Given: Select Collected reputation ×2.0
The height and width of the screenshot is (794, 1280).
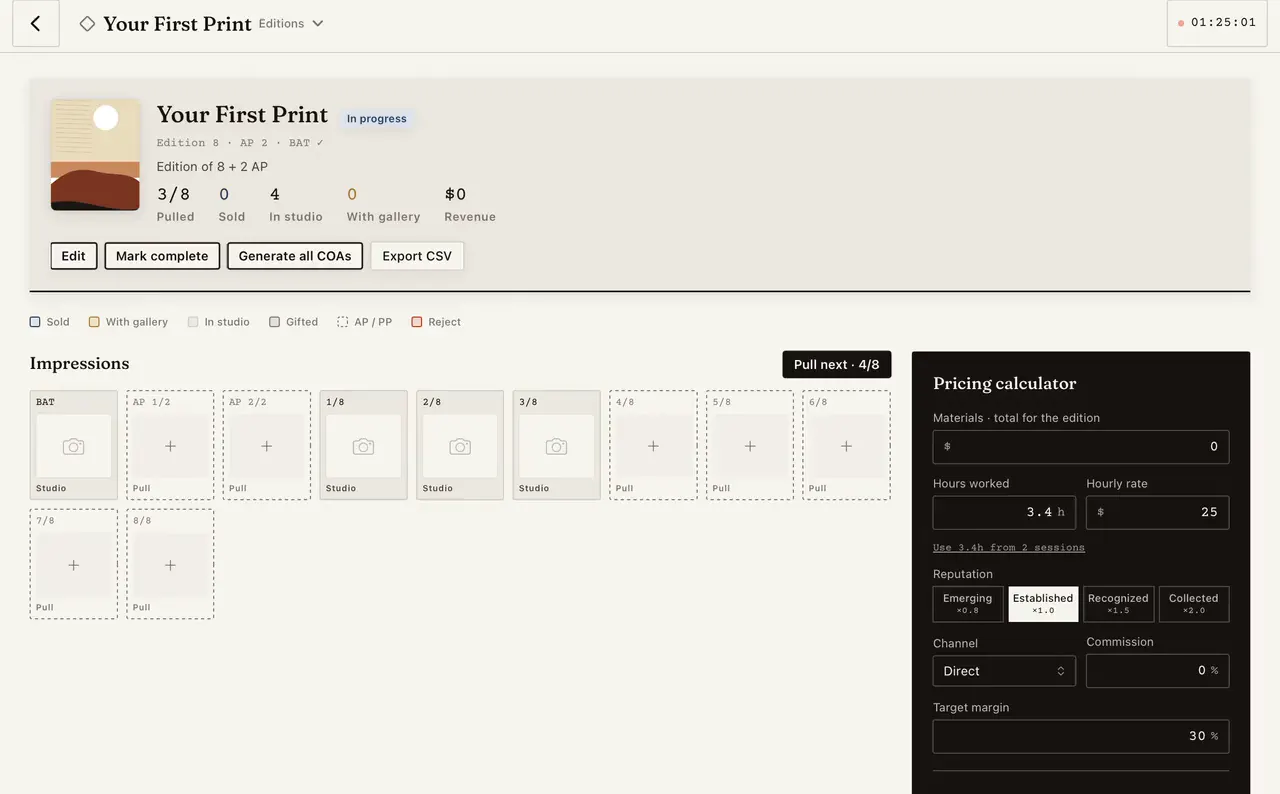Looking at the screenshot, I should pyautogui.click(x=1194, y=604).
